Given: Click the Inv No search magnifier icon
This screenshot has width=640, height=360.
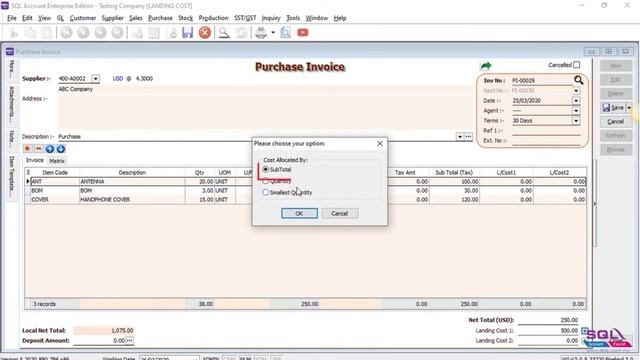Looking at the screenshot, I should pos(579,80).
